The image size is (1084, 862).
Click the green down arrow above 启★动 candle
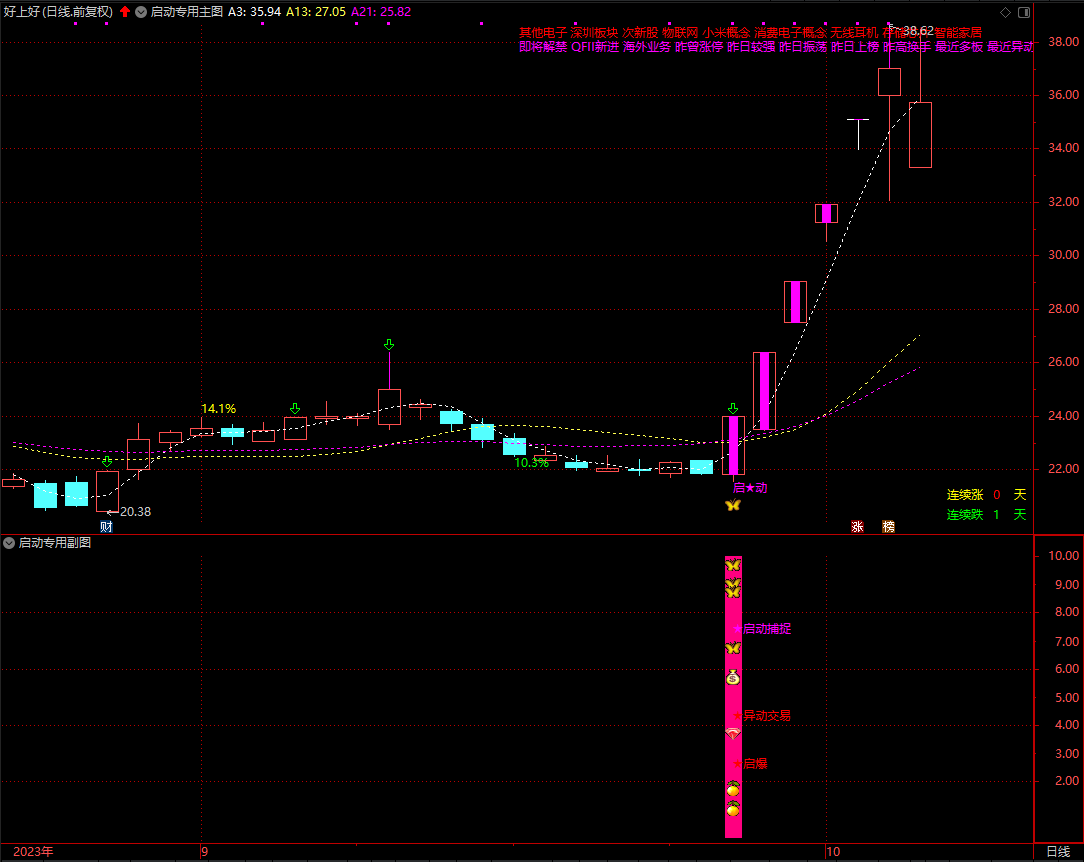[733, 409]
